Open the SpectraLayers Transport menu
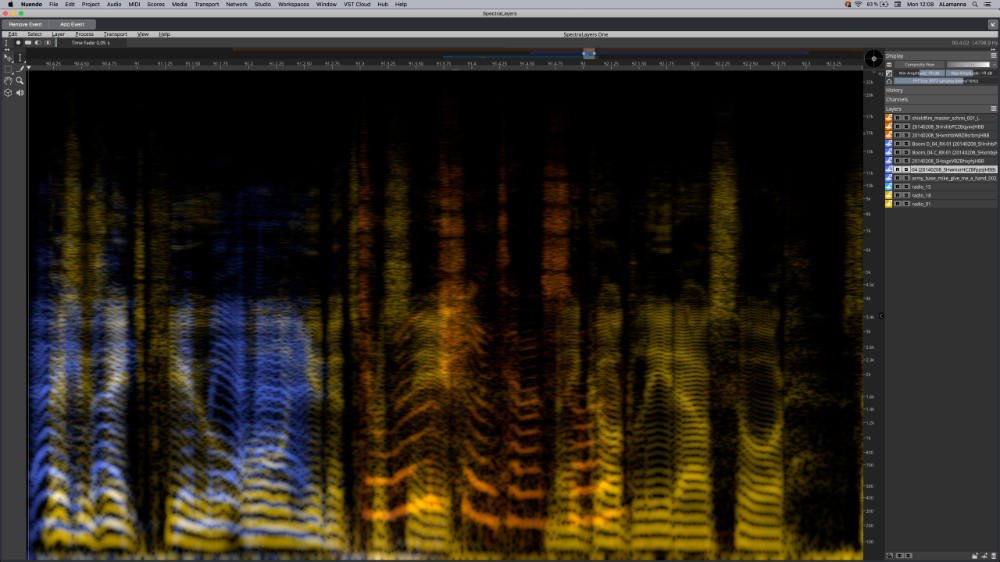Image resolution: width=1000 pixels, height=562 pixels. coord(115,34)
